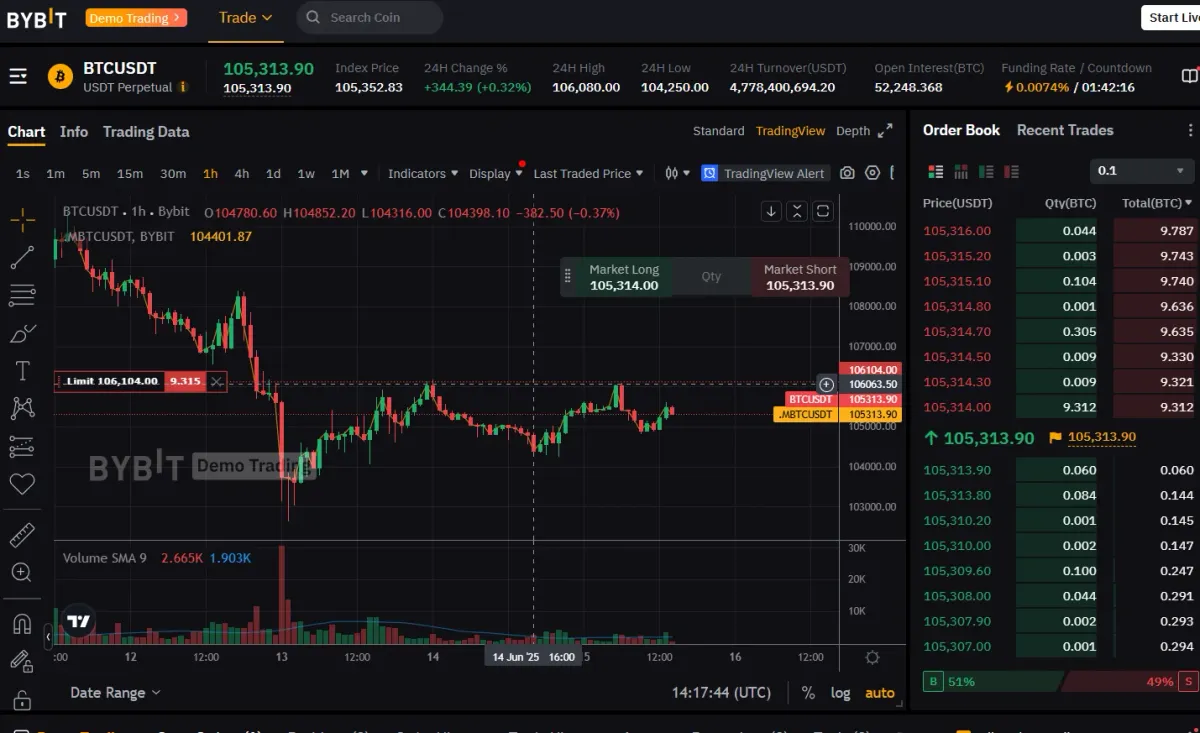Click the plus icon at 106063.50 price
1200x733 pixels.
click(826, 384)
